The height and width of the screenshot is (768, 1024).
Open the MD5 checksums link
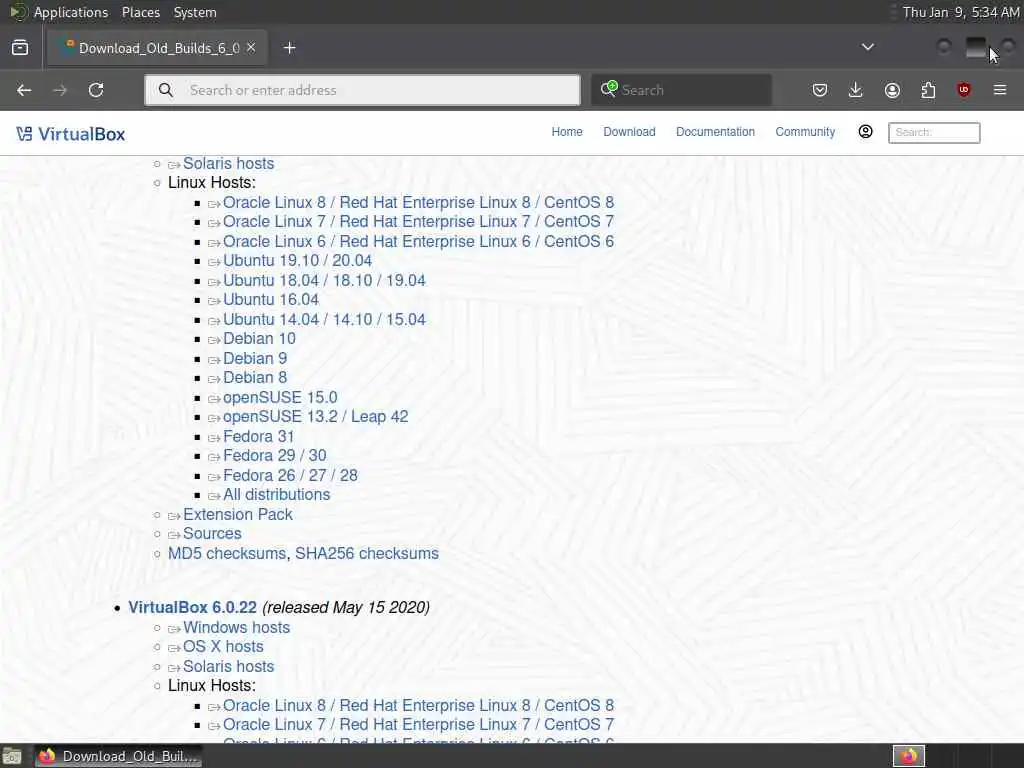227,553
